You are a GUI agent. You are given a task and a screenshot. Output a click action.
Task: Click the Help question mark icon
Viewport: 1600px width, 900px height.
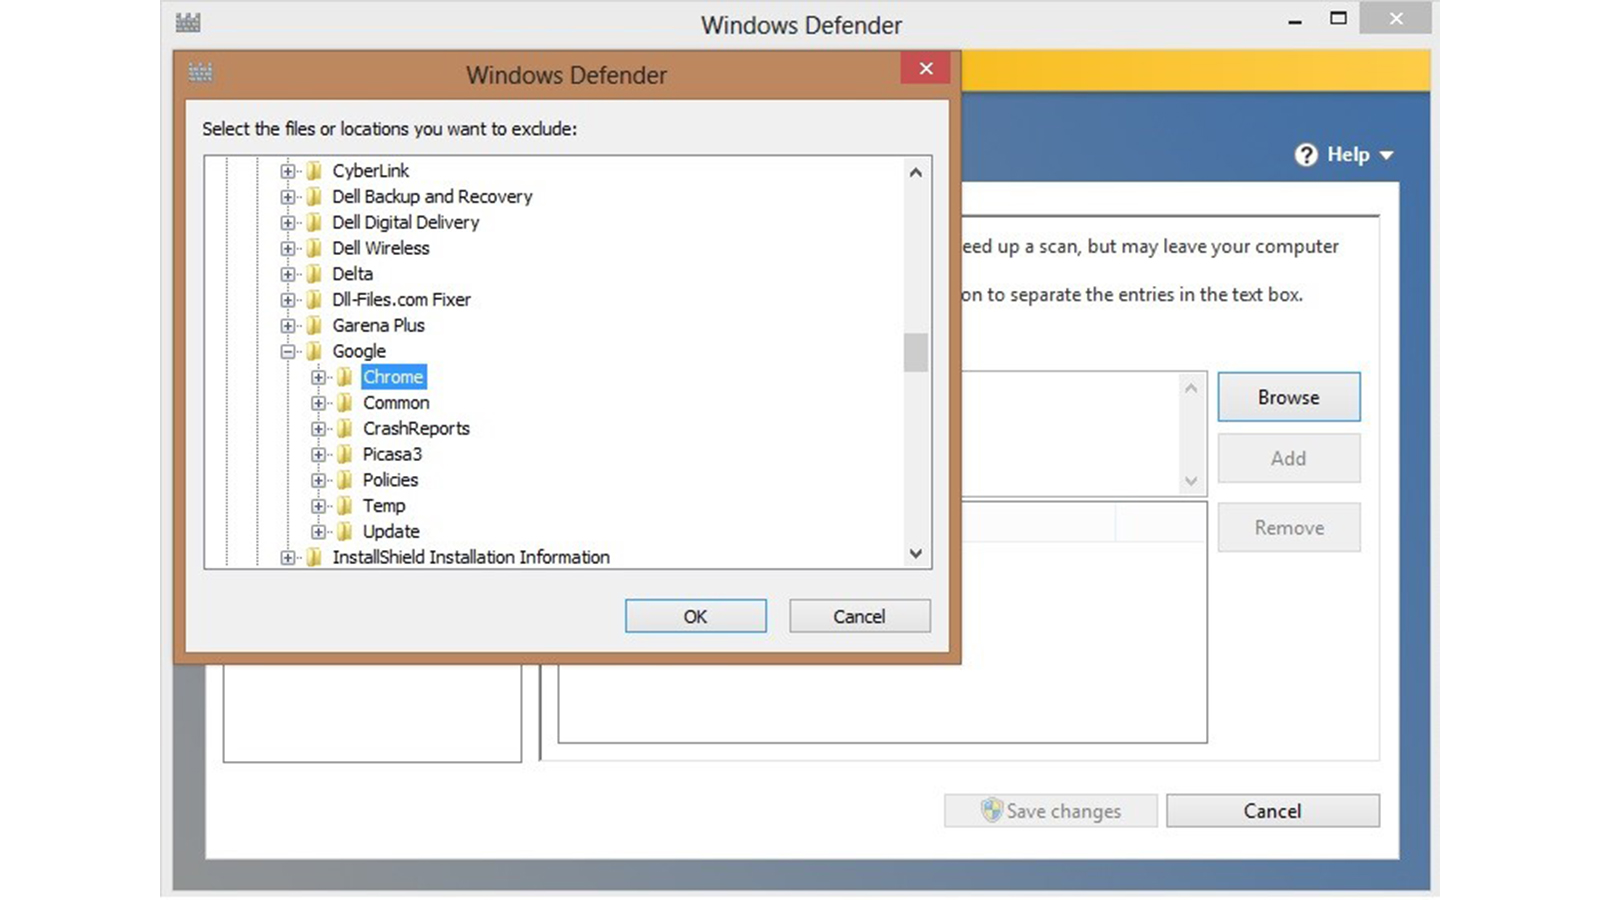pyautogui.click(x=1306, y=155)
